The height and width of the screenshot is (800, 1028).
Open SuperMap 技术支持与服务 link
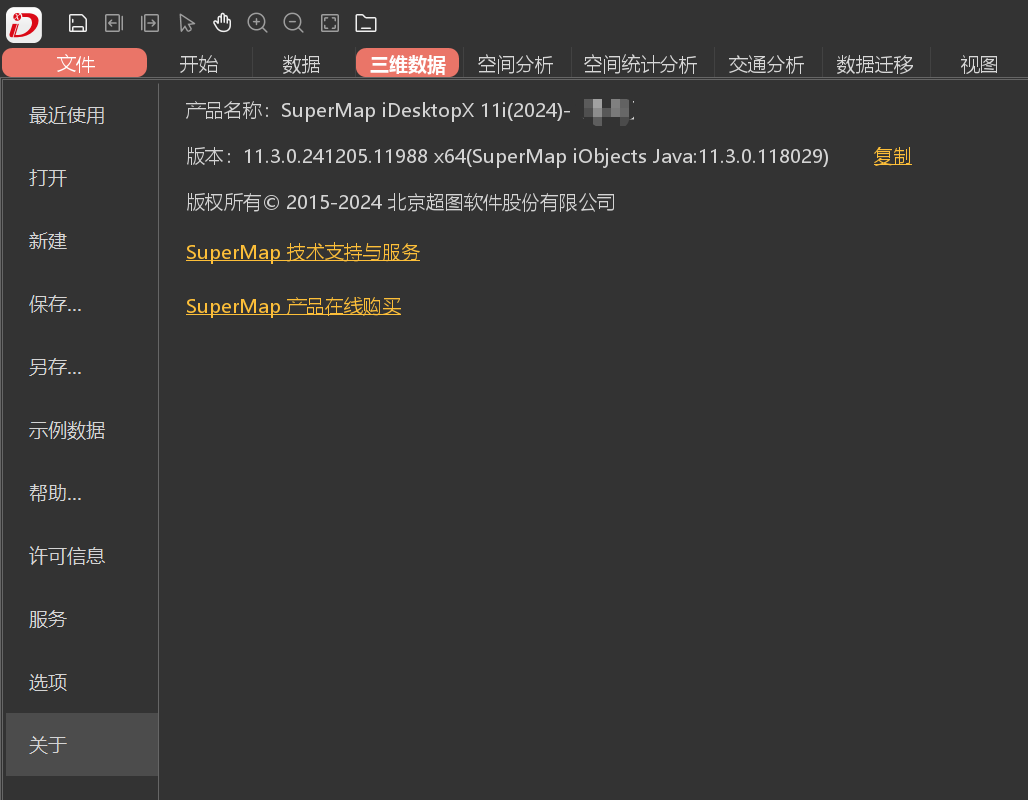point(303,253)
